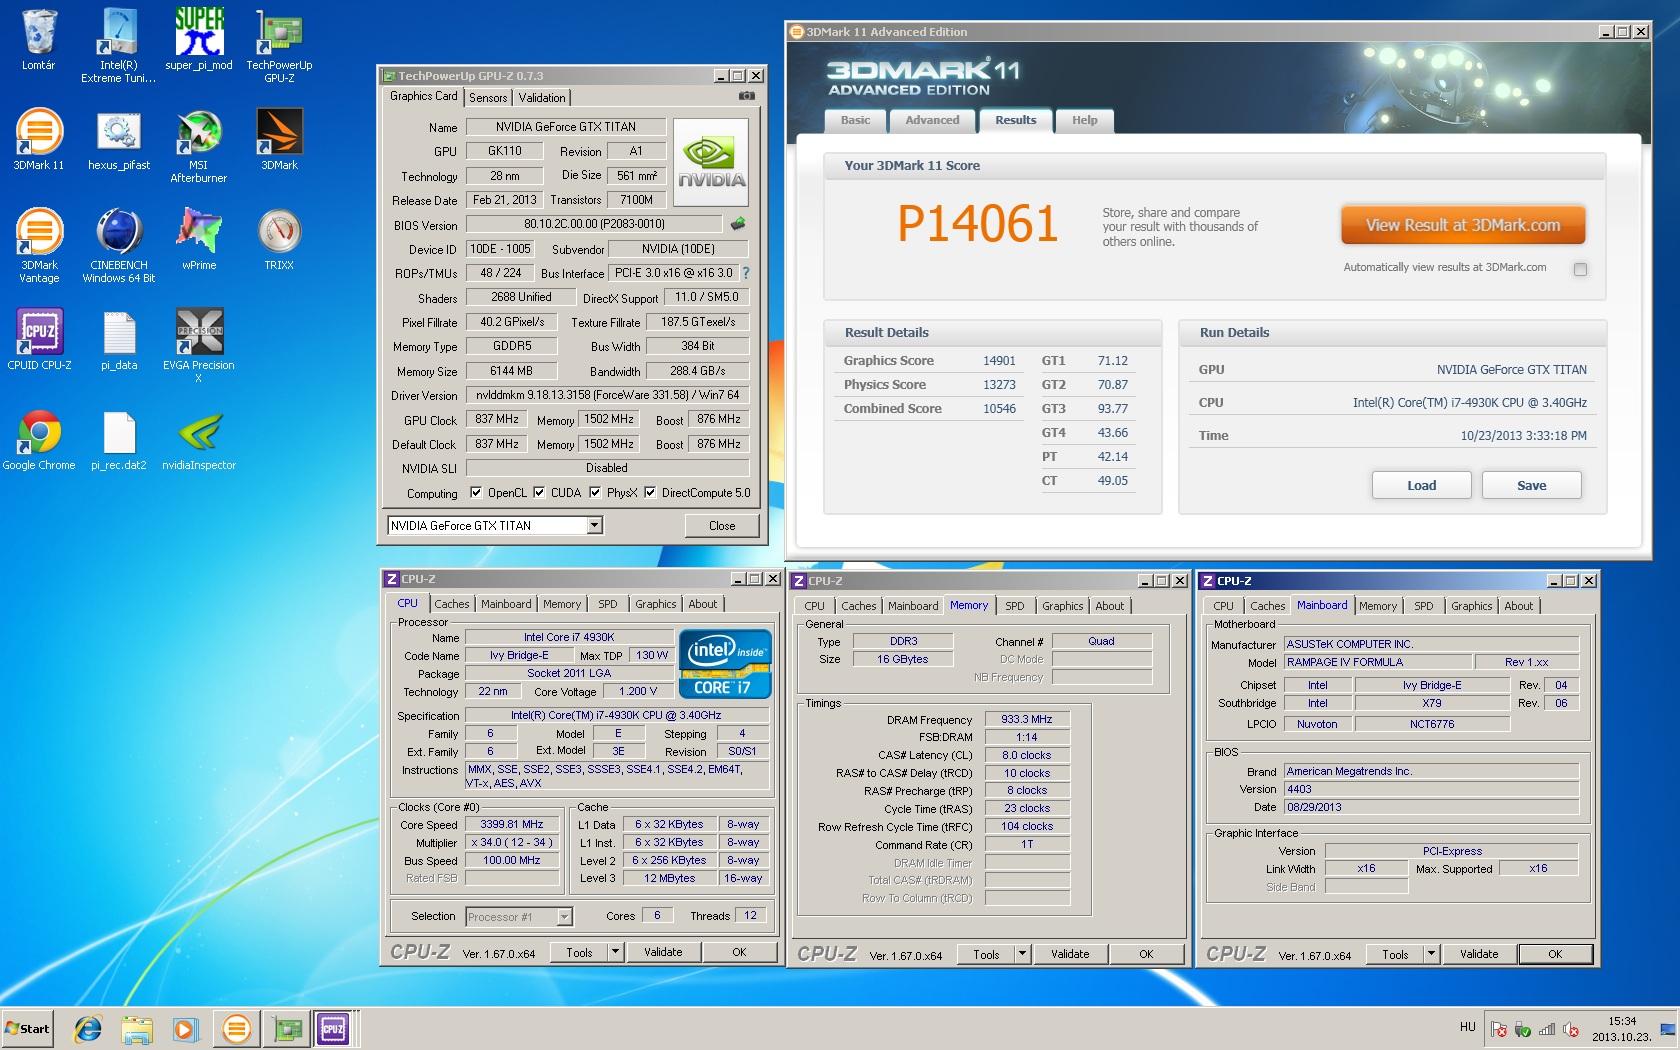Image resolution: width=1680 pixels, height=1050 pixels.
Task: Expand Tools dropdown arrow in CPU-Z CPU window
Action: pyautogui.click(x=615, y=952)
